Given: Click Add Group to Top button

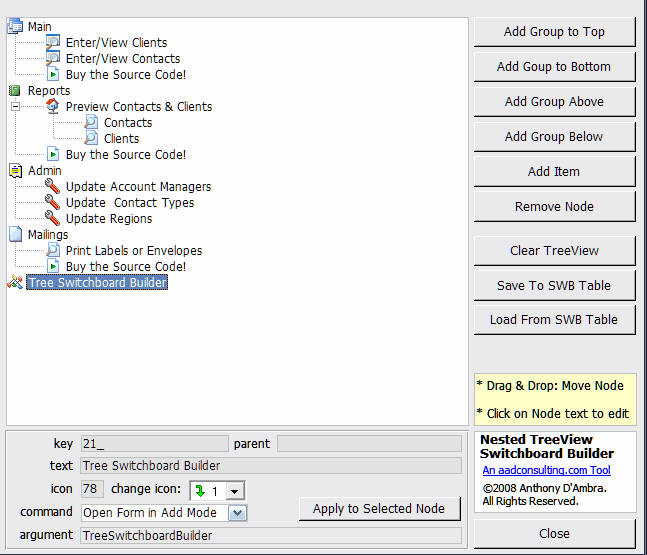Looking at the screenshot, I should [555, 32].
